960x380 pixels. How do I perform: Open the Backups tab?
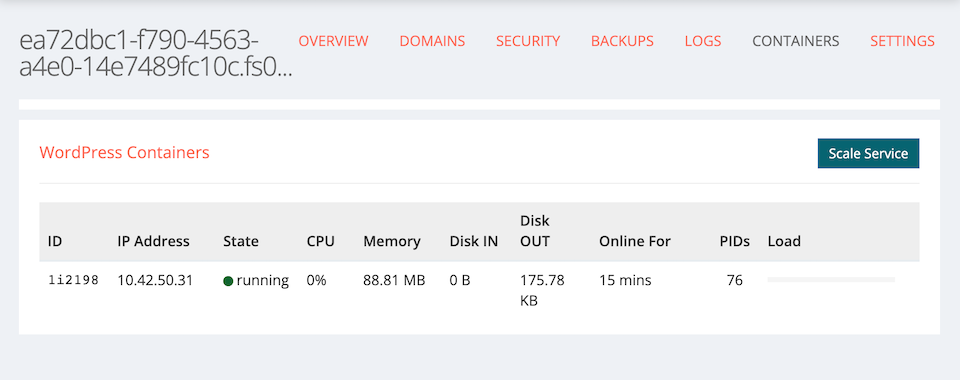tap(622, 41)
